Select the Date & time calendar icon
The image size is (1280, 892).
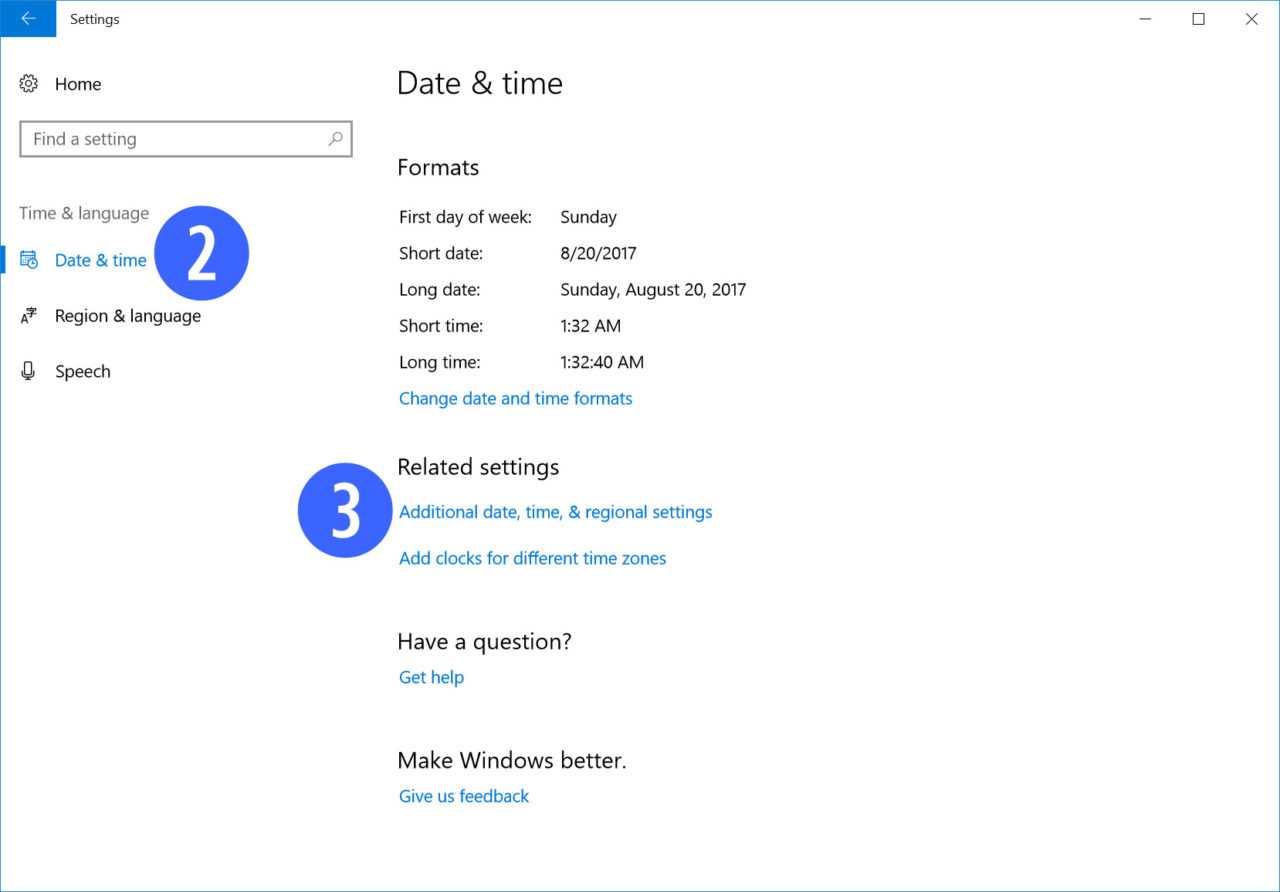click(31, 259)
